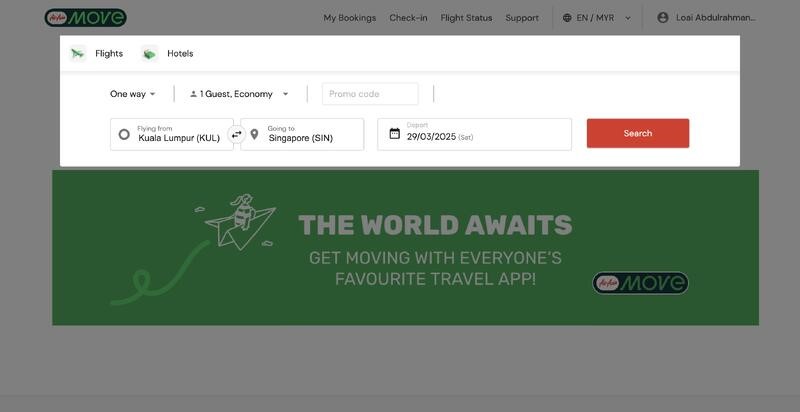Click the paper plane illustration in banner
The height and width of the screenshot is (412, 800).
[x=240, y=222]
